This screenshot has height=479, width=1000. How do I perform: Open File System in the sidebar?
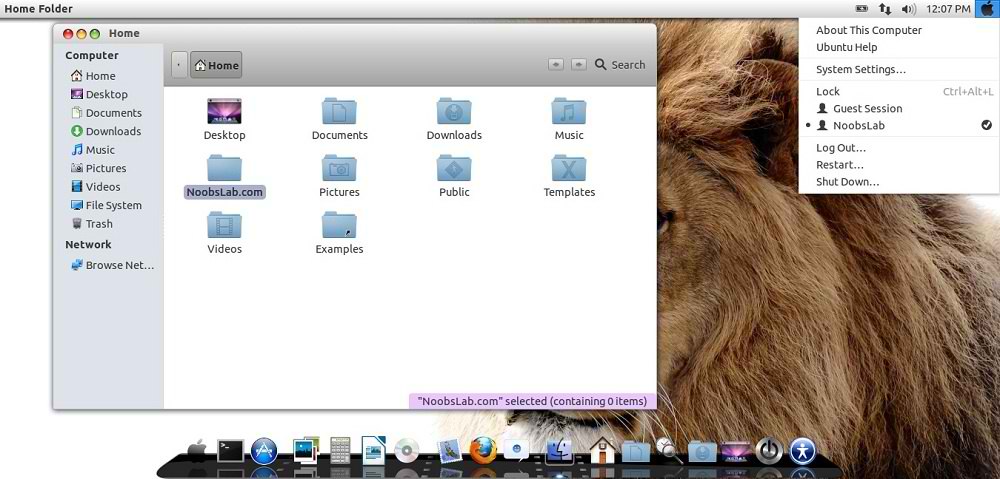pyautogui.click(x=106, y=205)
